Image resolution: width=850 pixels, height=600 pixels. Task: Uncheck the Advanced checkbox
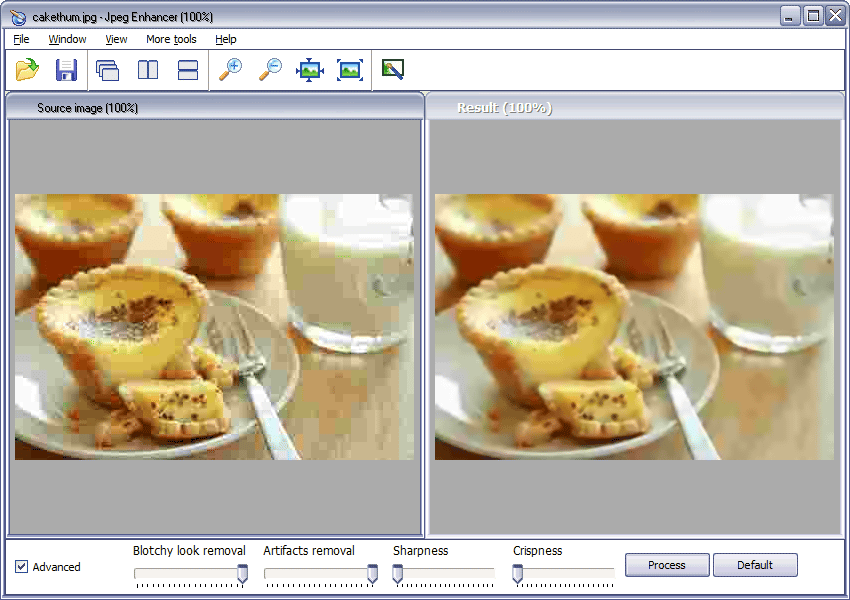[21, 566]
